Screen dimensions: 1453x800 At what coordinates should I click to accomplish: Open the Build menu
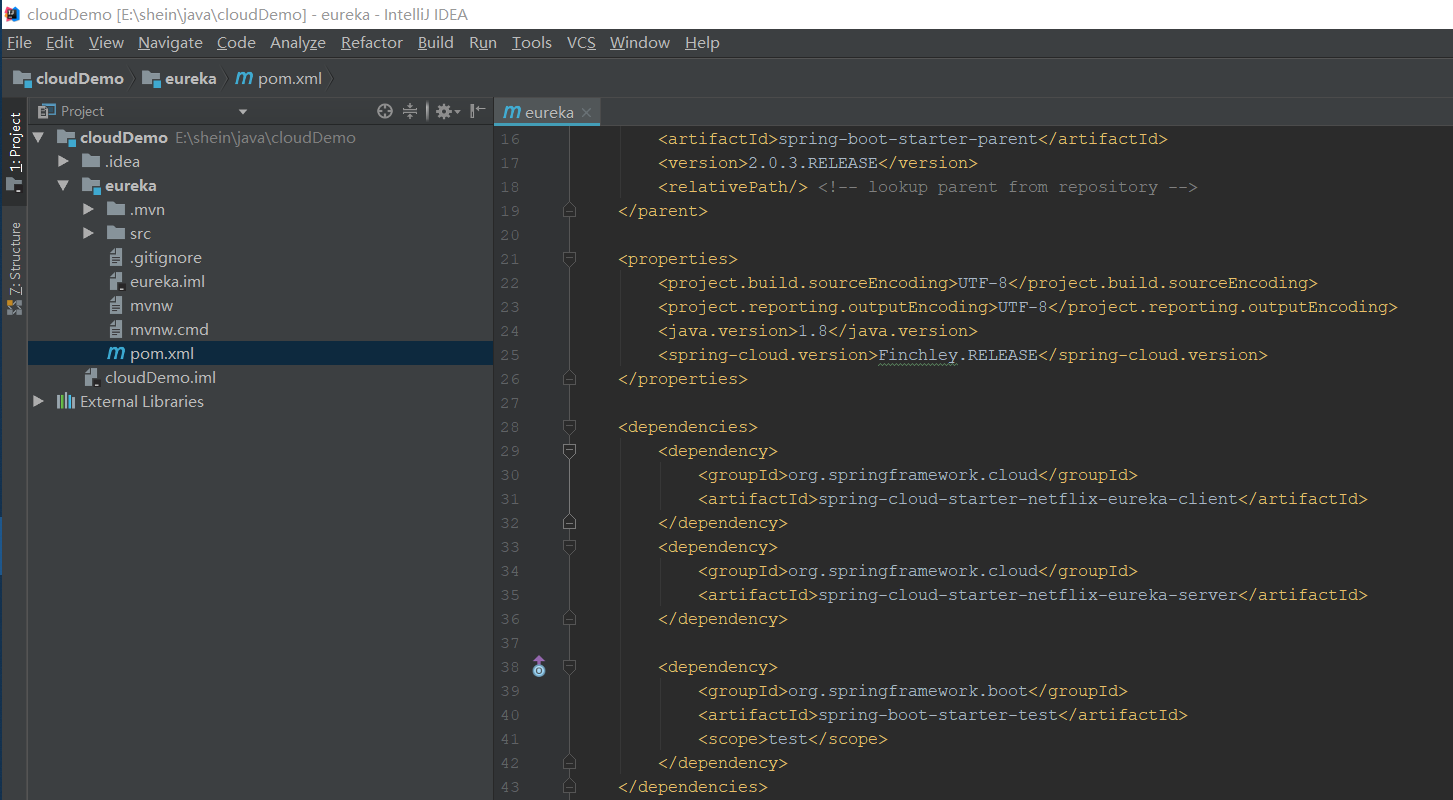pyautogui.click(x=436, y=42)
